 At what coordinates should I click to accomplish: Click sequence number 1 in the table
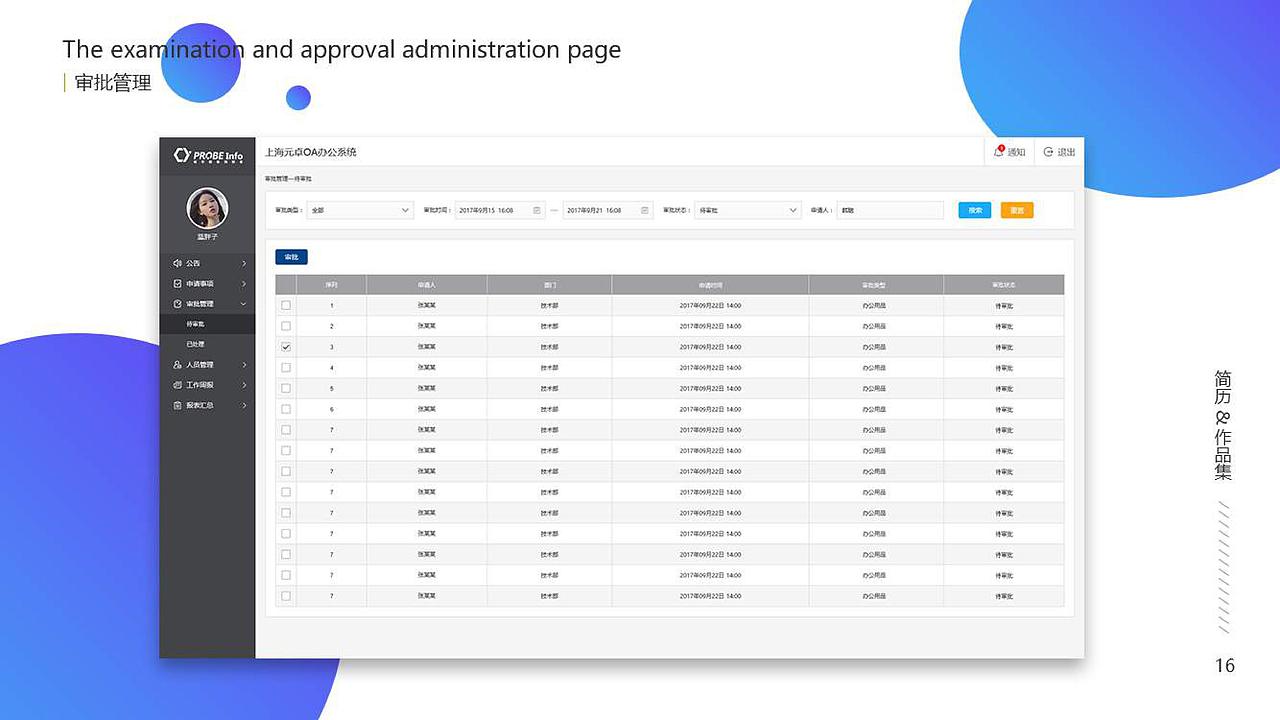332,305
